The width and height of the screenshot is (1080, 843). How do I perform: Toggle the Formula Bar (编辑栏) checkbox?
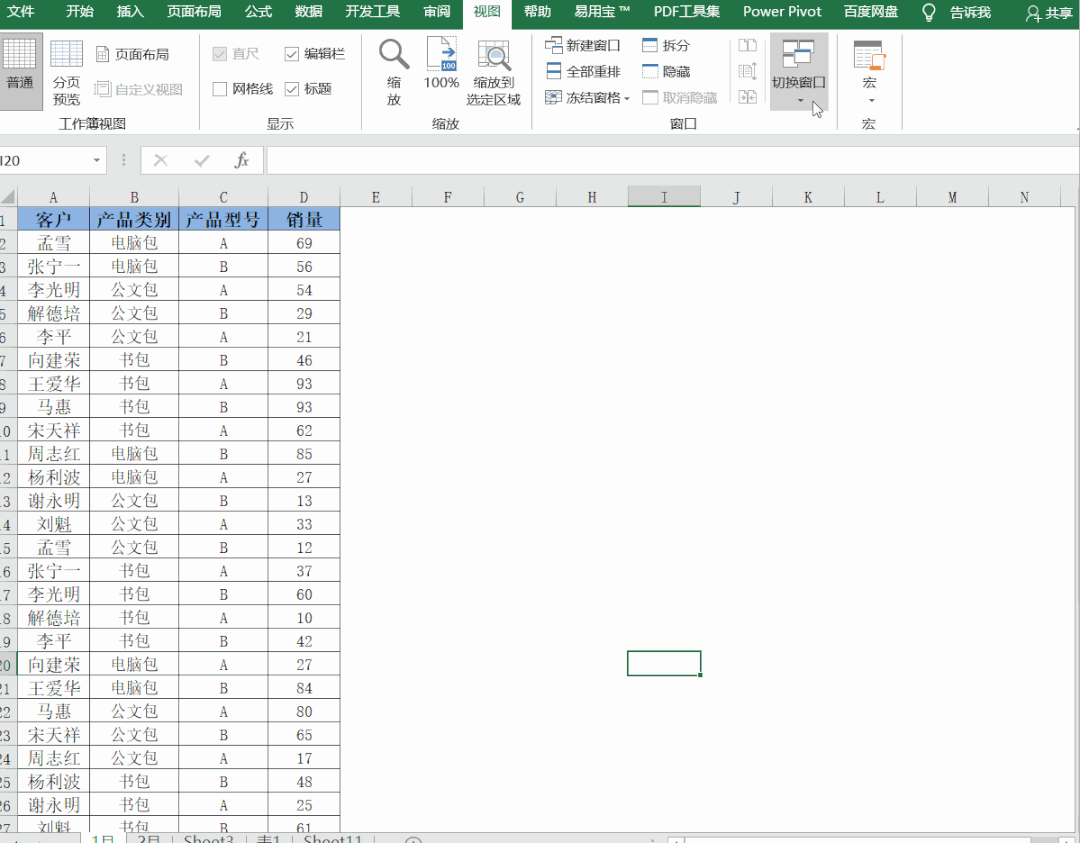click(x=292, y=54)
